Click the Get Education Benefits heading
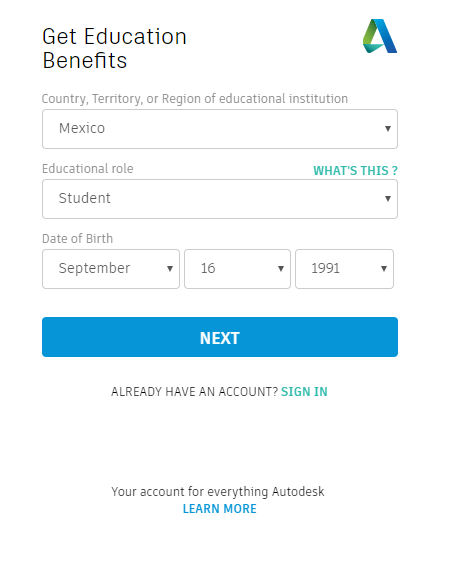The height and width of the screenshot is (570, 449). point(114,48)
